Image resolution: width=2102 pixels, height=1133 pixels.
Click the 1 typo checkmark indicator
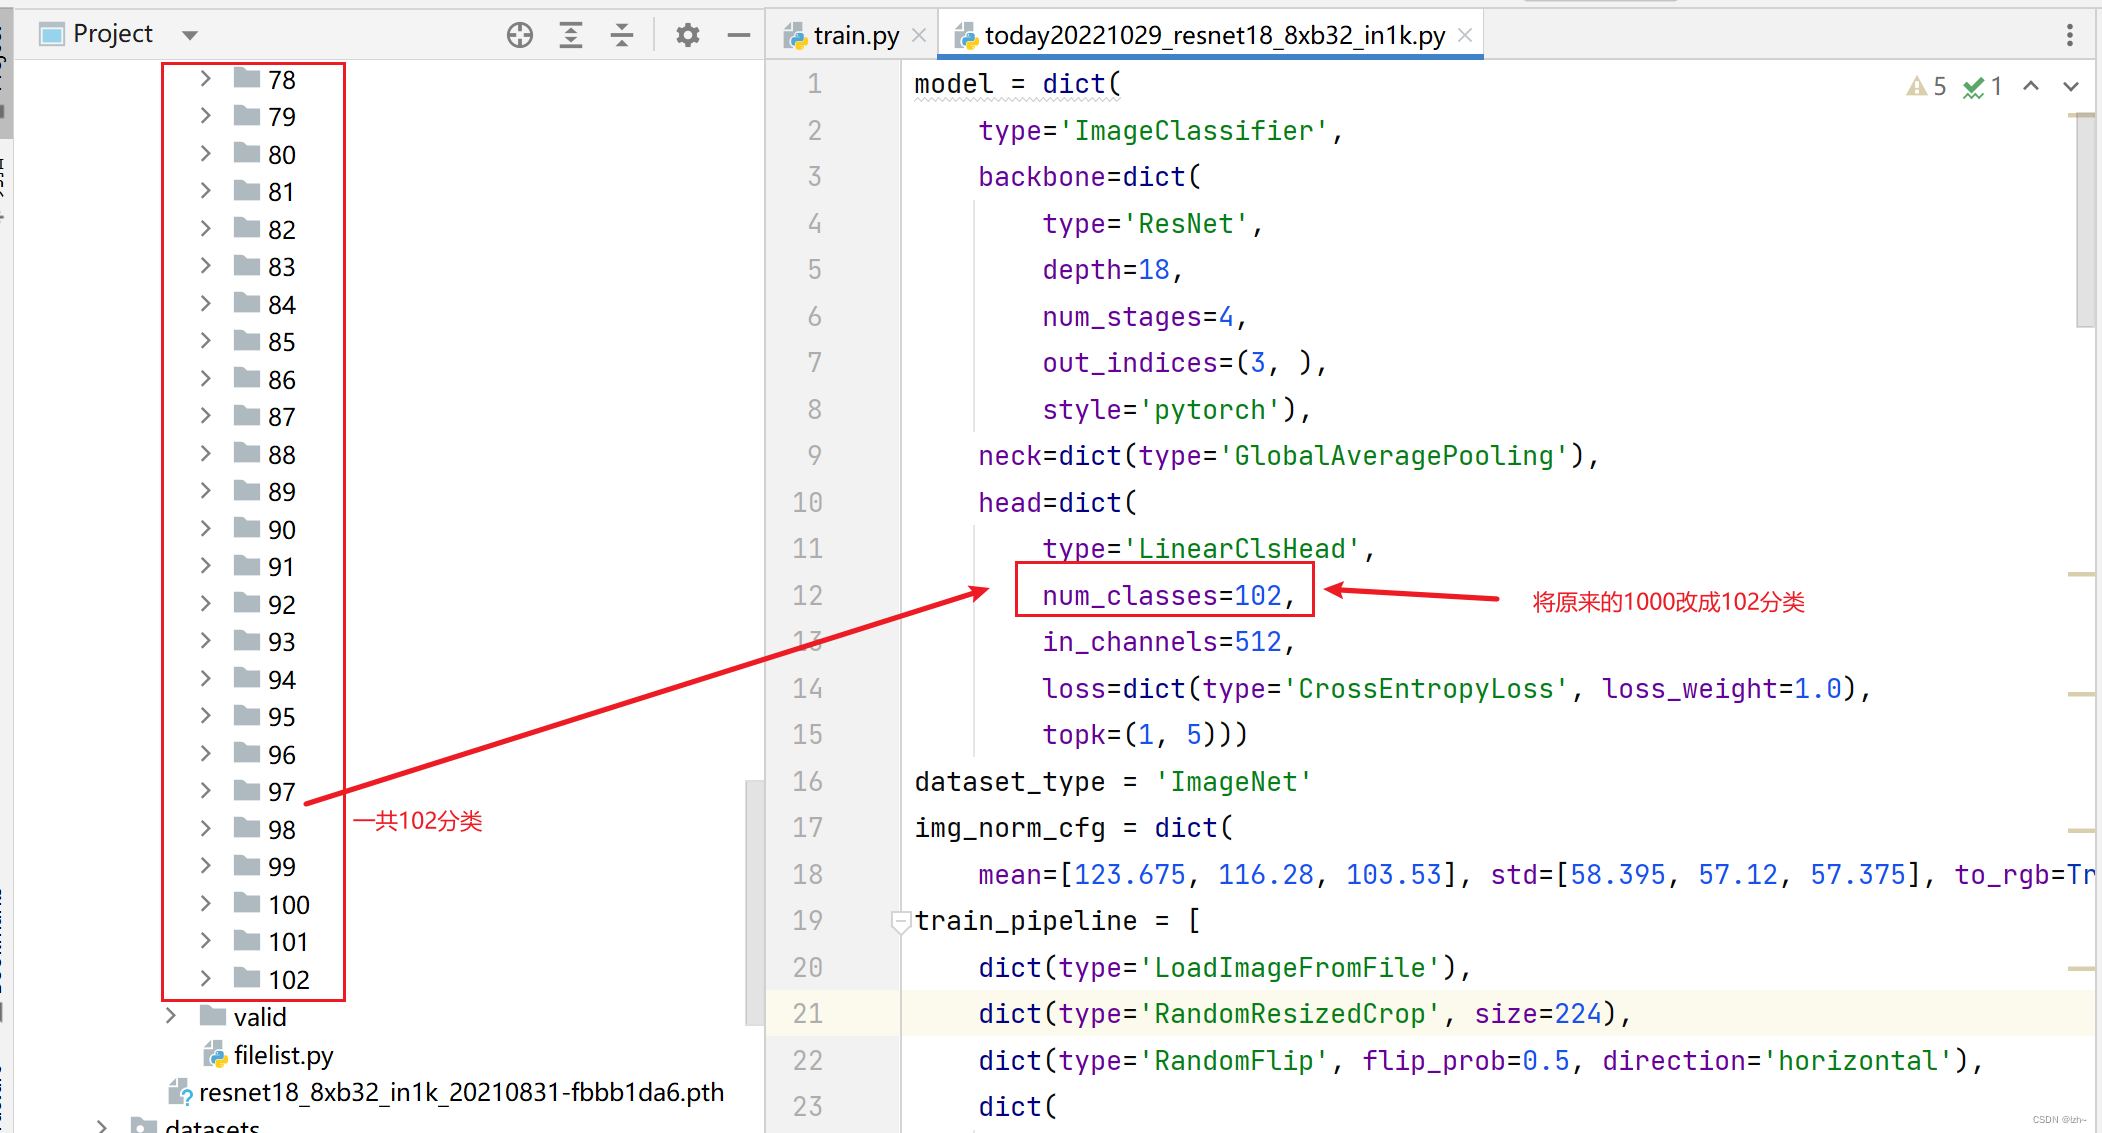point(1982,86)
